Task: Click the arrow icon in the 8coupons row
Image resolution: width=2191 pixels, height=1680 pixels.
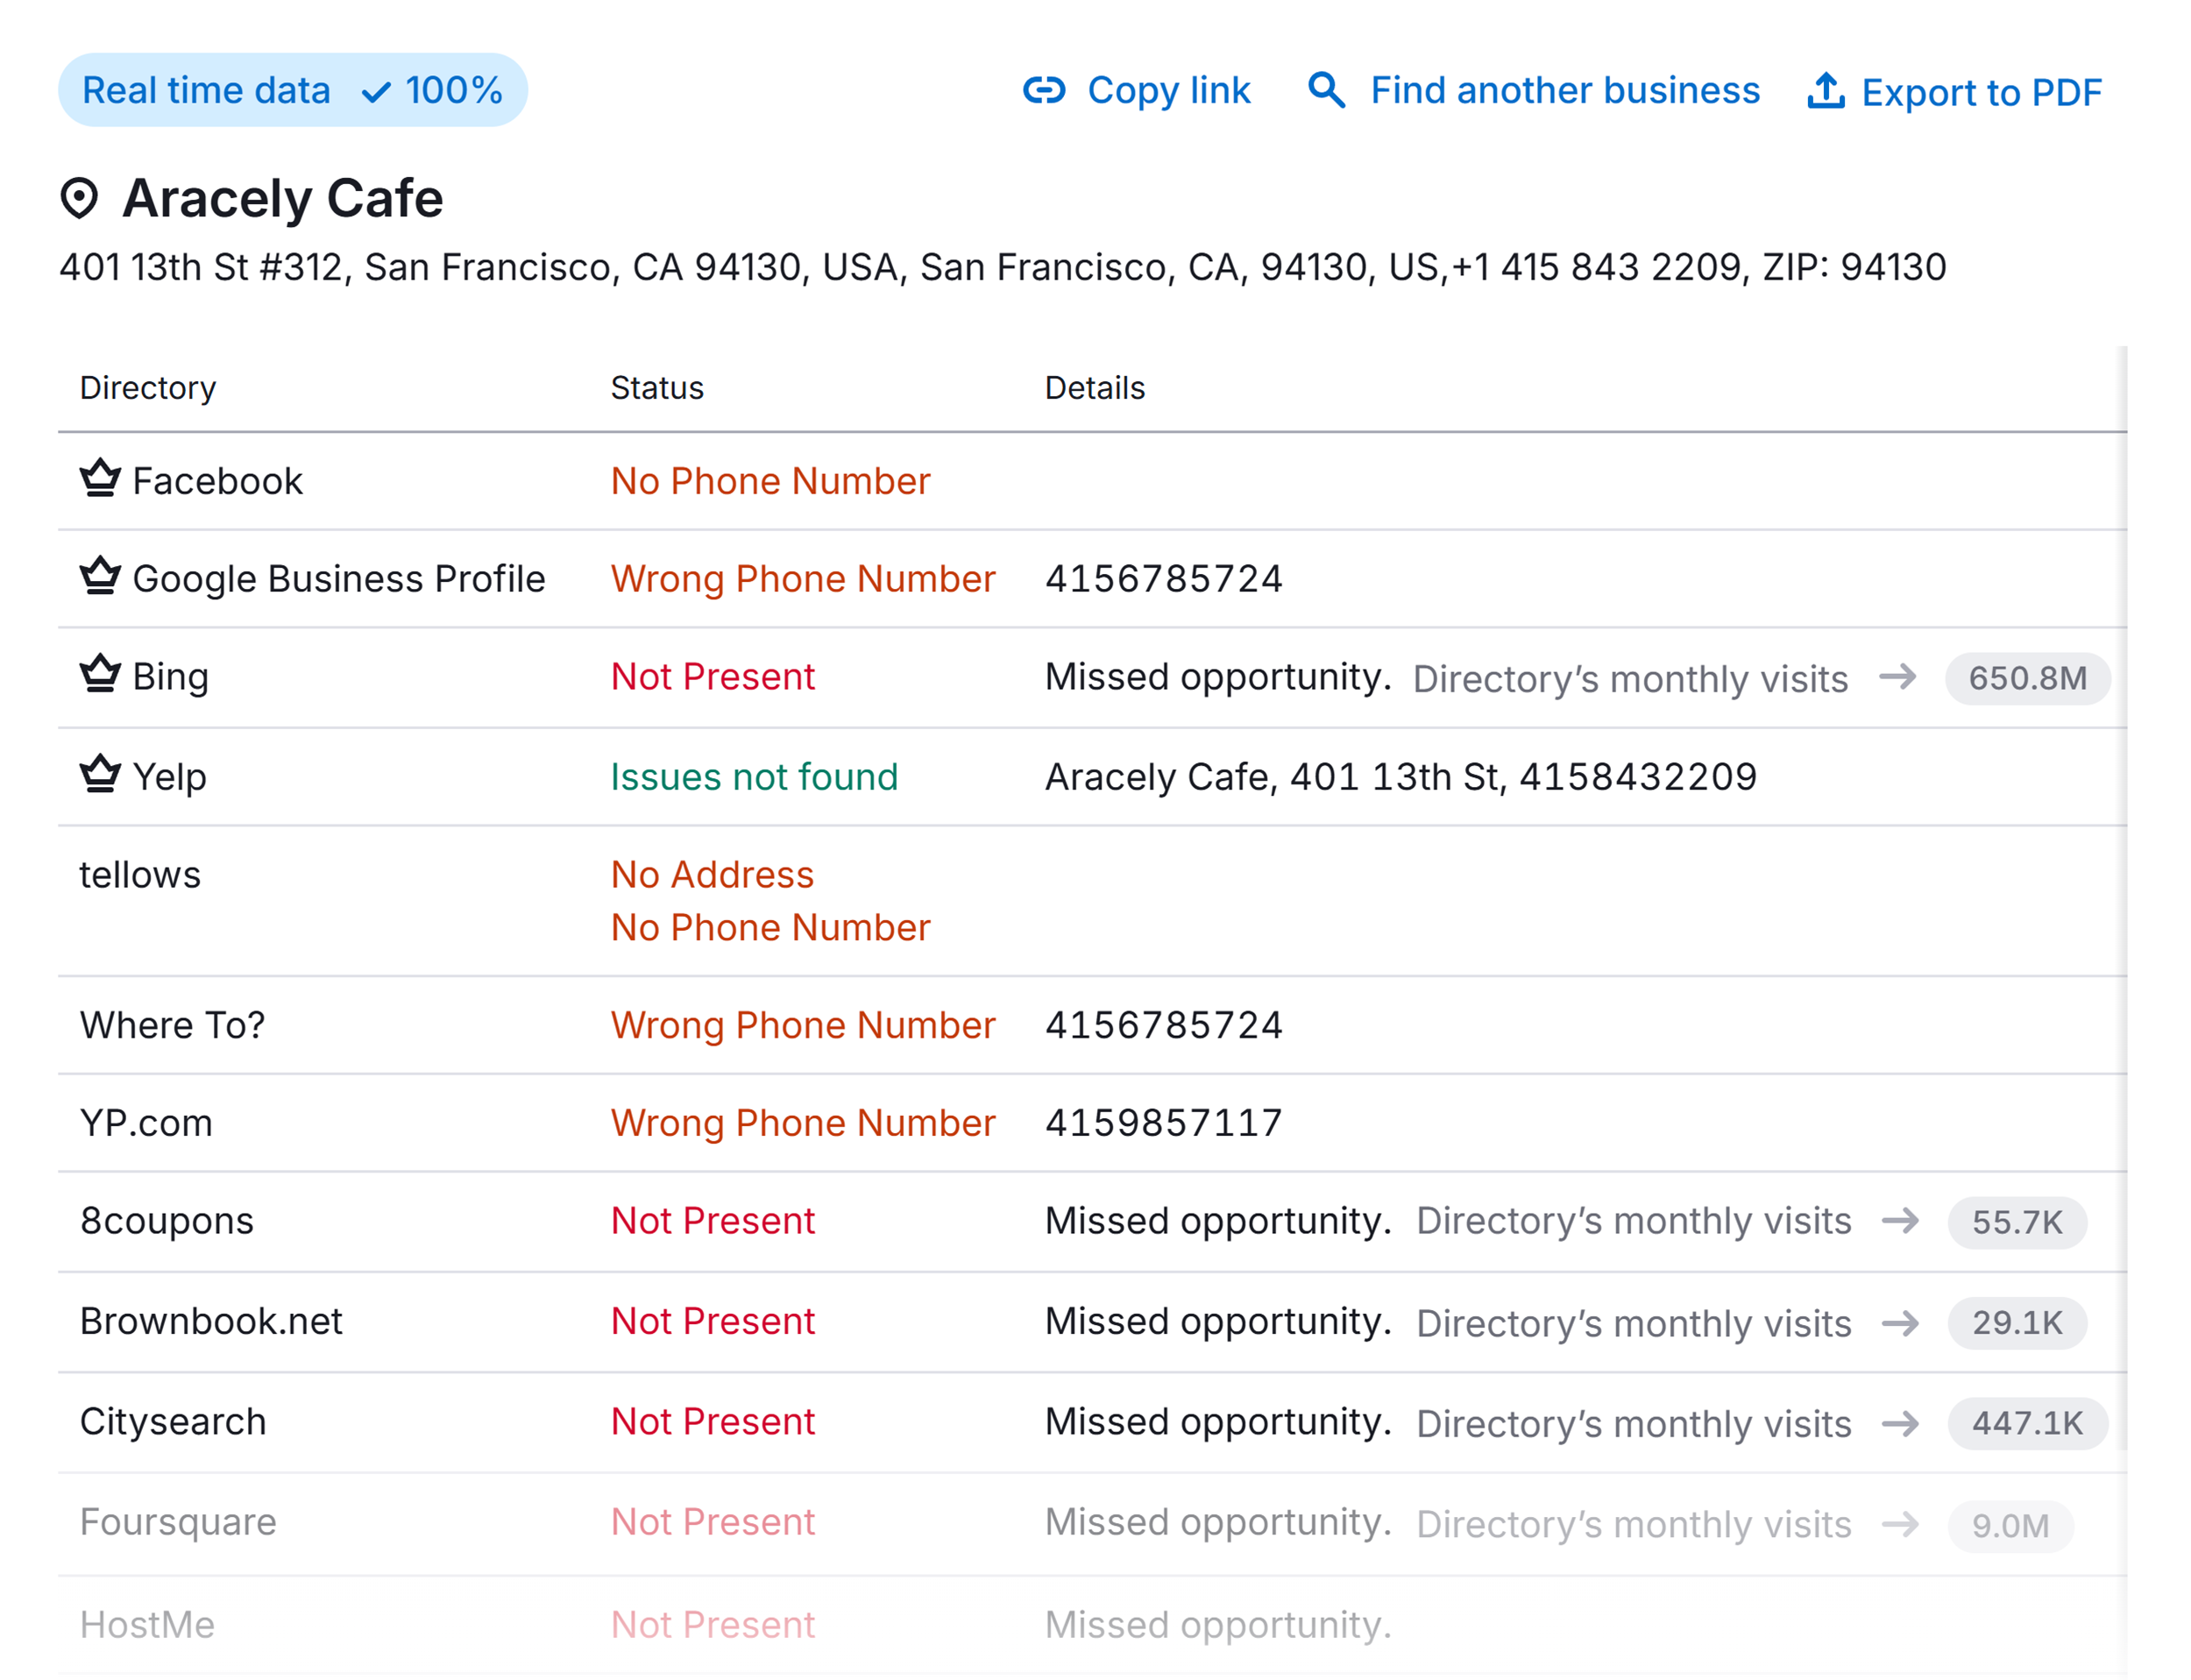Action: tap(1900, 1221)
